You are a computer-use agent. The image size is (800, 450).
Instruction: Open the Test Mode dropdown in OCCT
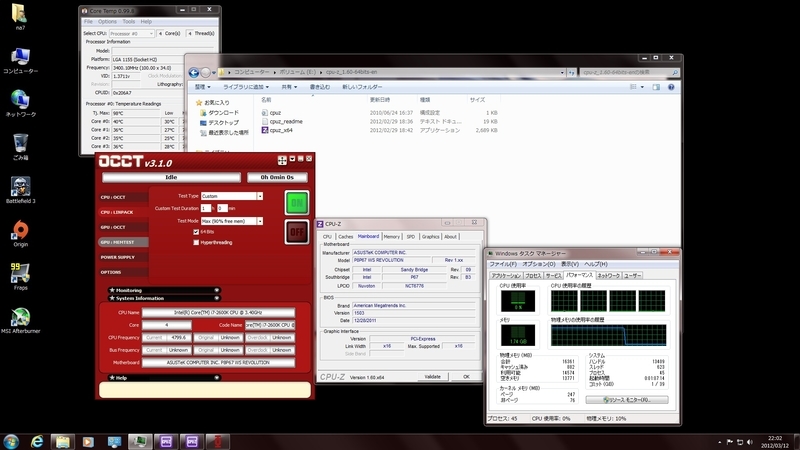pyautogui.click(x=260, y=221)
